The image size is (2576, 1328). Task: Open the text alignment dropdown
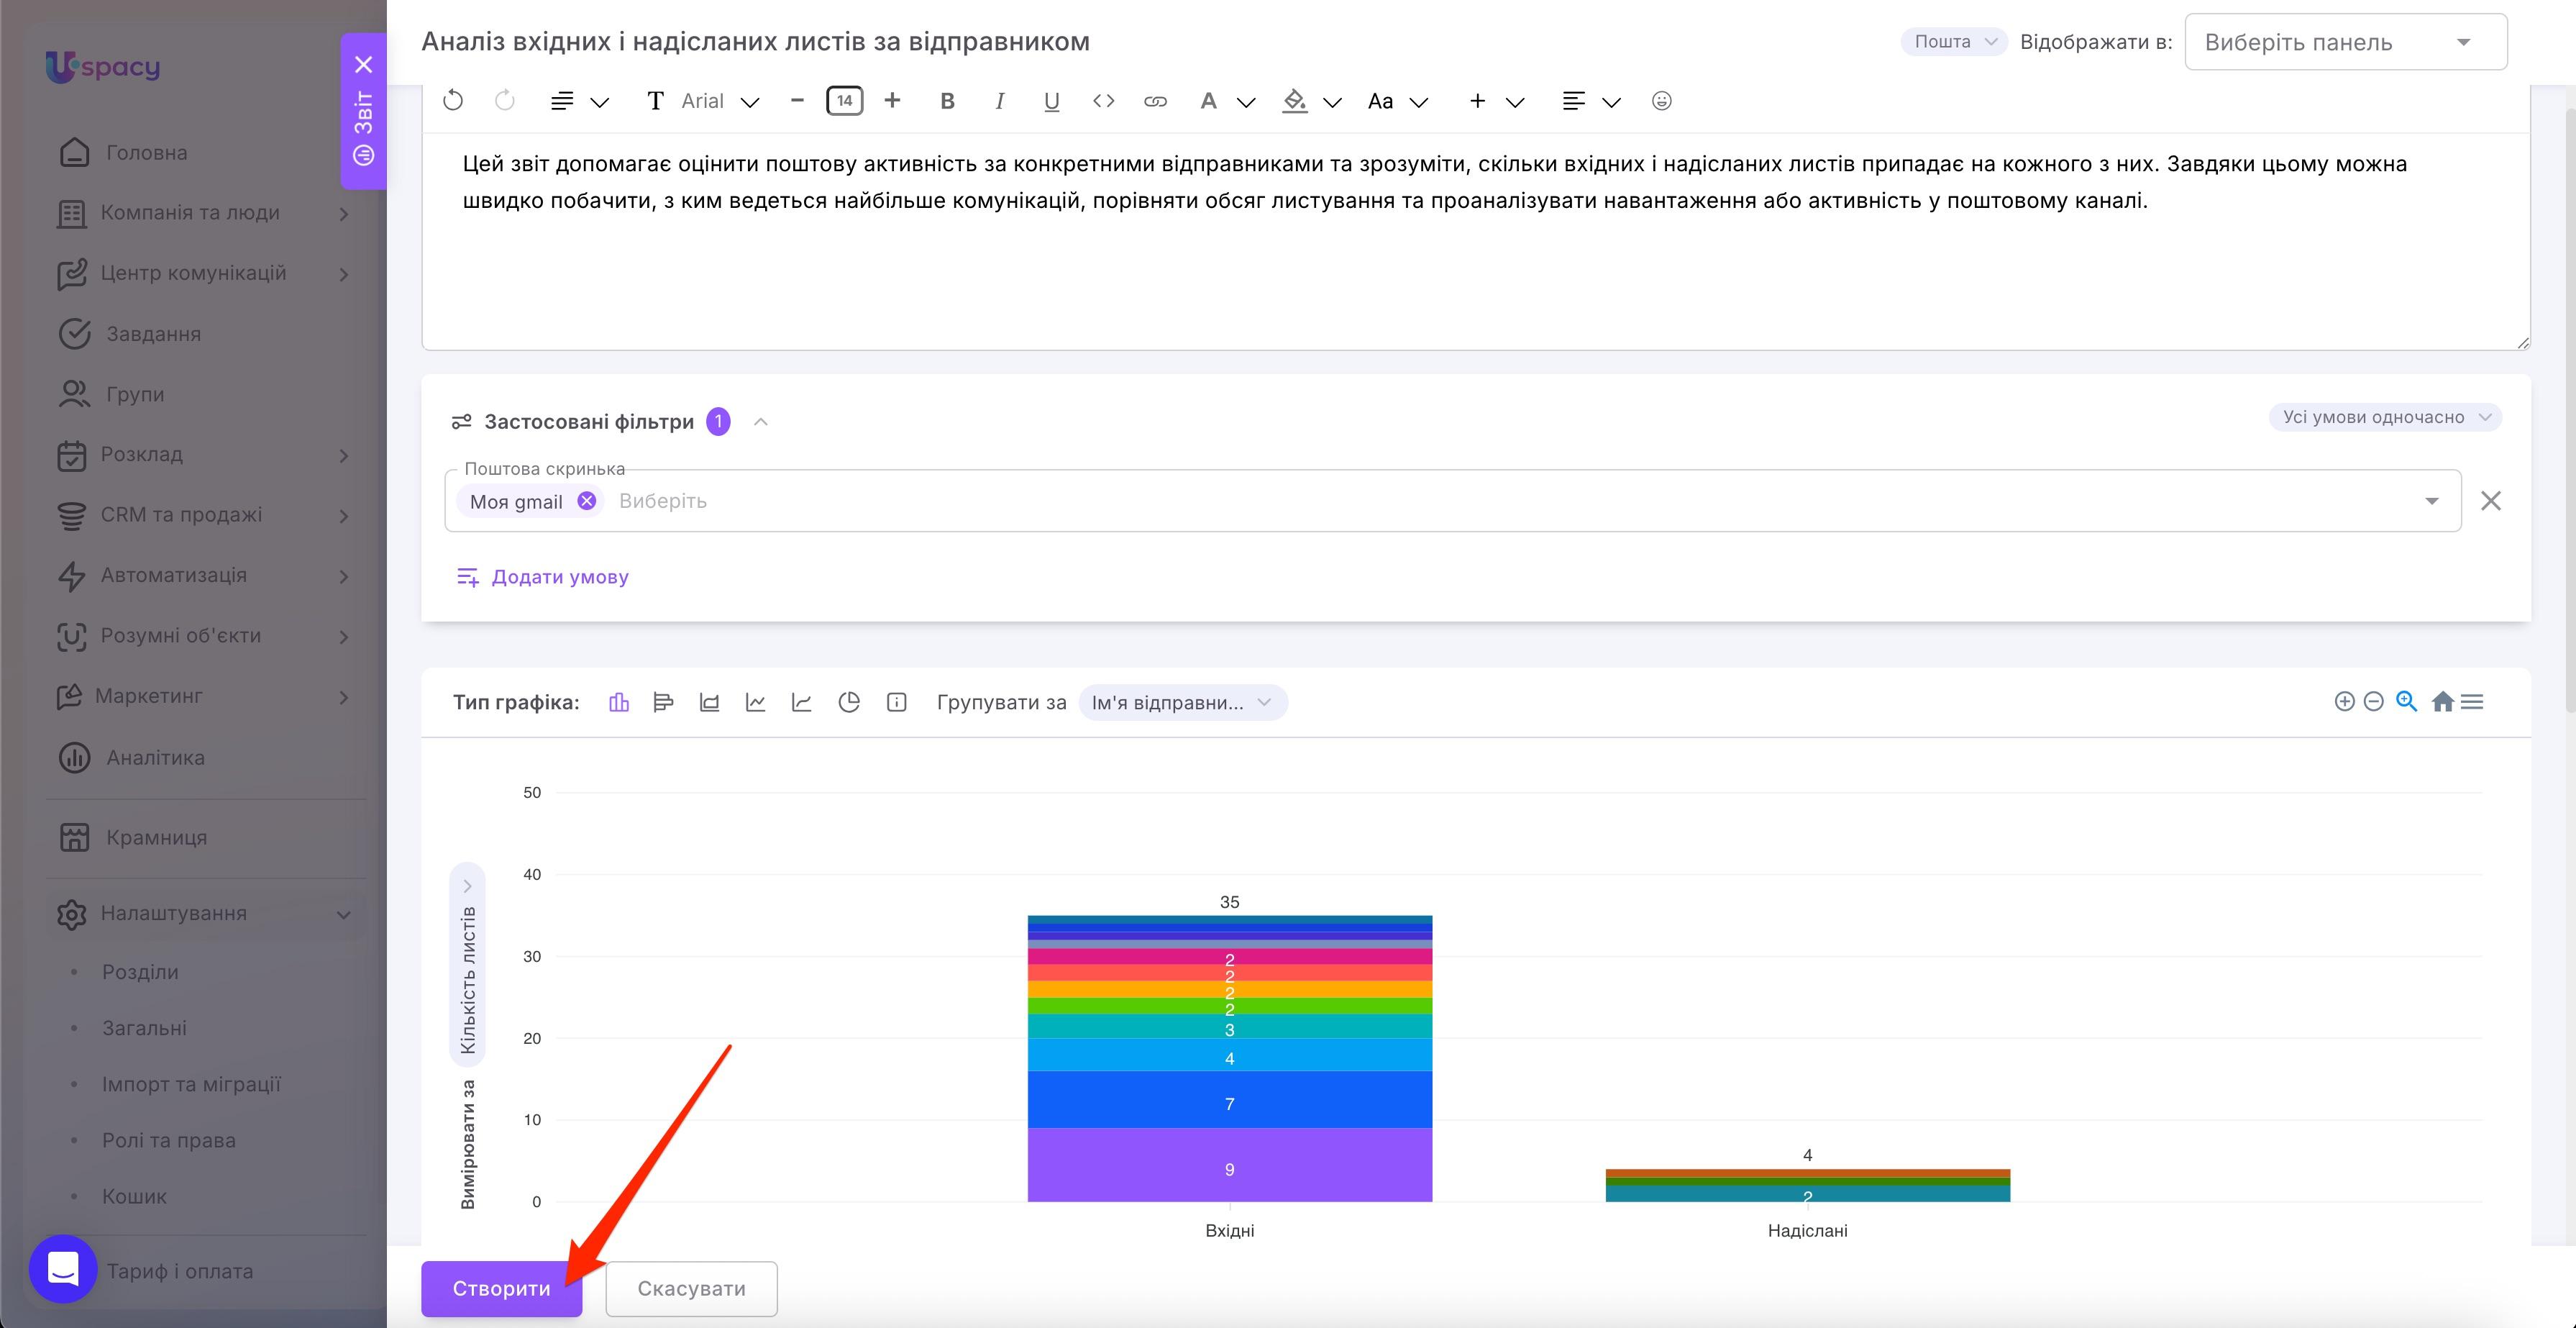1591,101
